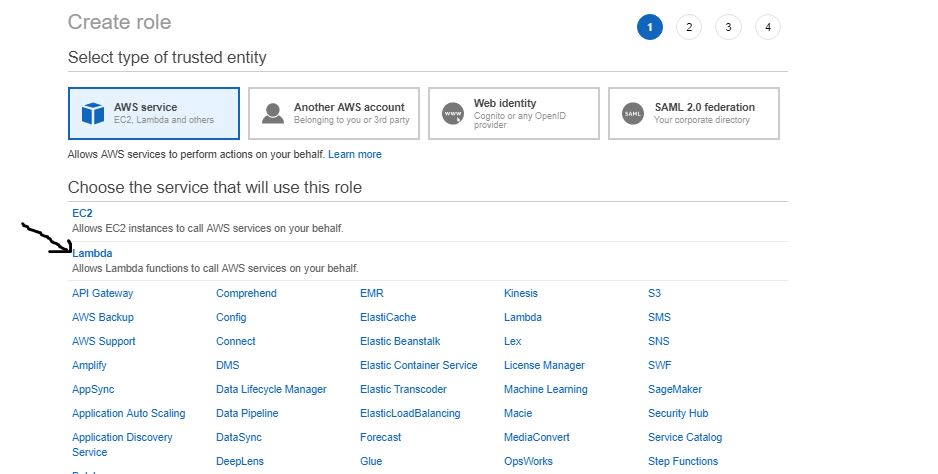Screen dimensions: 938x474
Task: Select the Glue service
Action: pyautogui.click(x=371, y=461)
